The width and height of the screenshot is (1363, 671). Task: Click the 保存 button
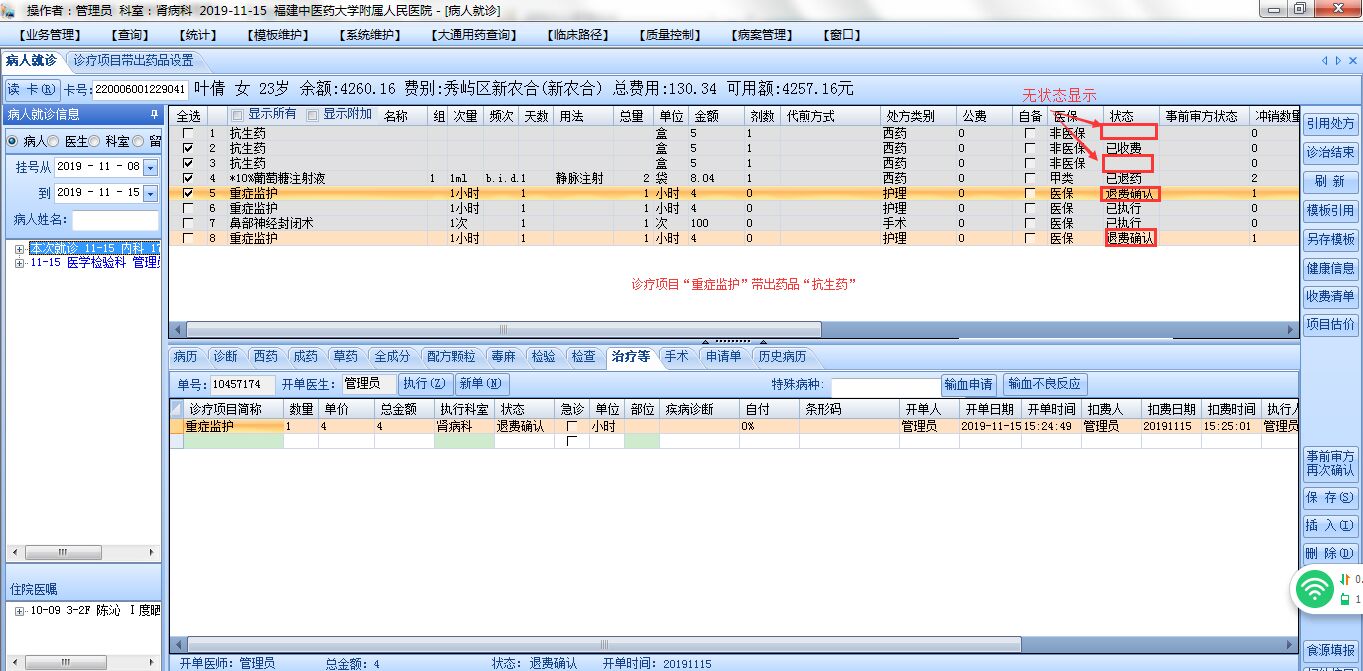click(x=1330, y=497)
